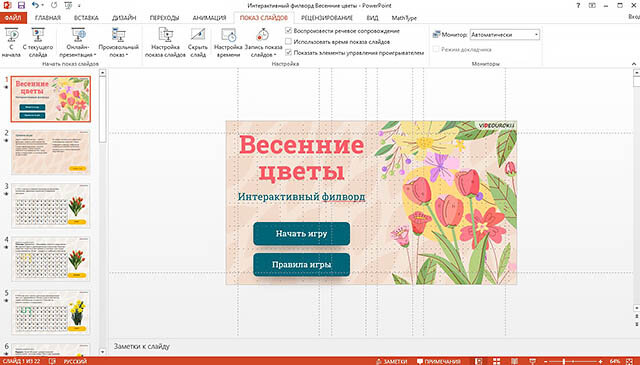Open the Главная tab
This screenshot has height=365, width=640.
coord(48,18)
